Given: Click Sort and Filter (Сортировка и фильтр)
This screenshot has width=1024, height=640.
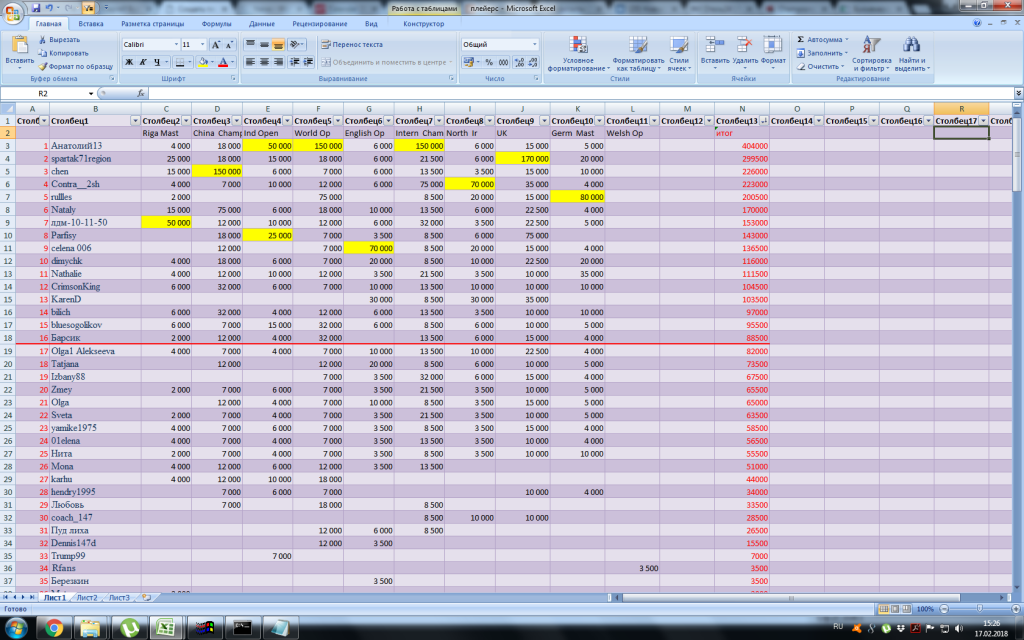Looking at the screenshot, I should 872,46.
